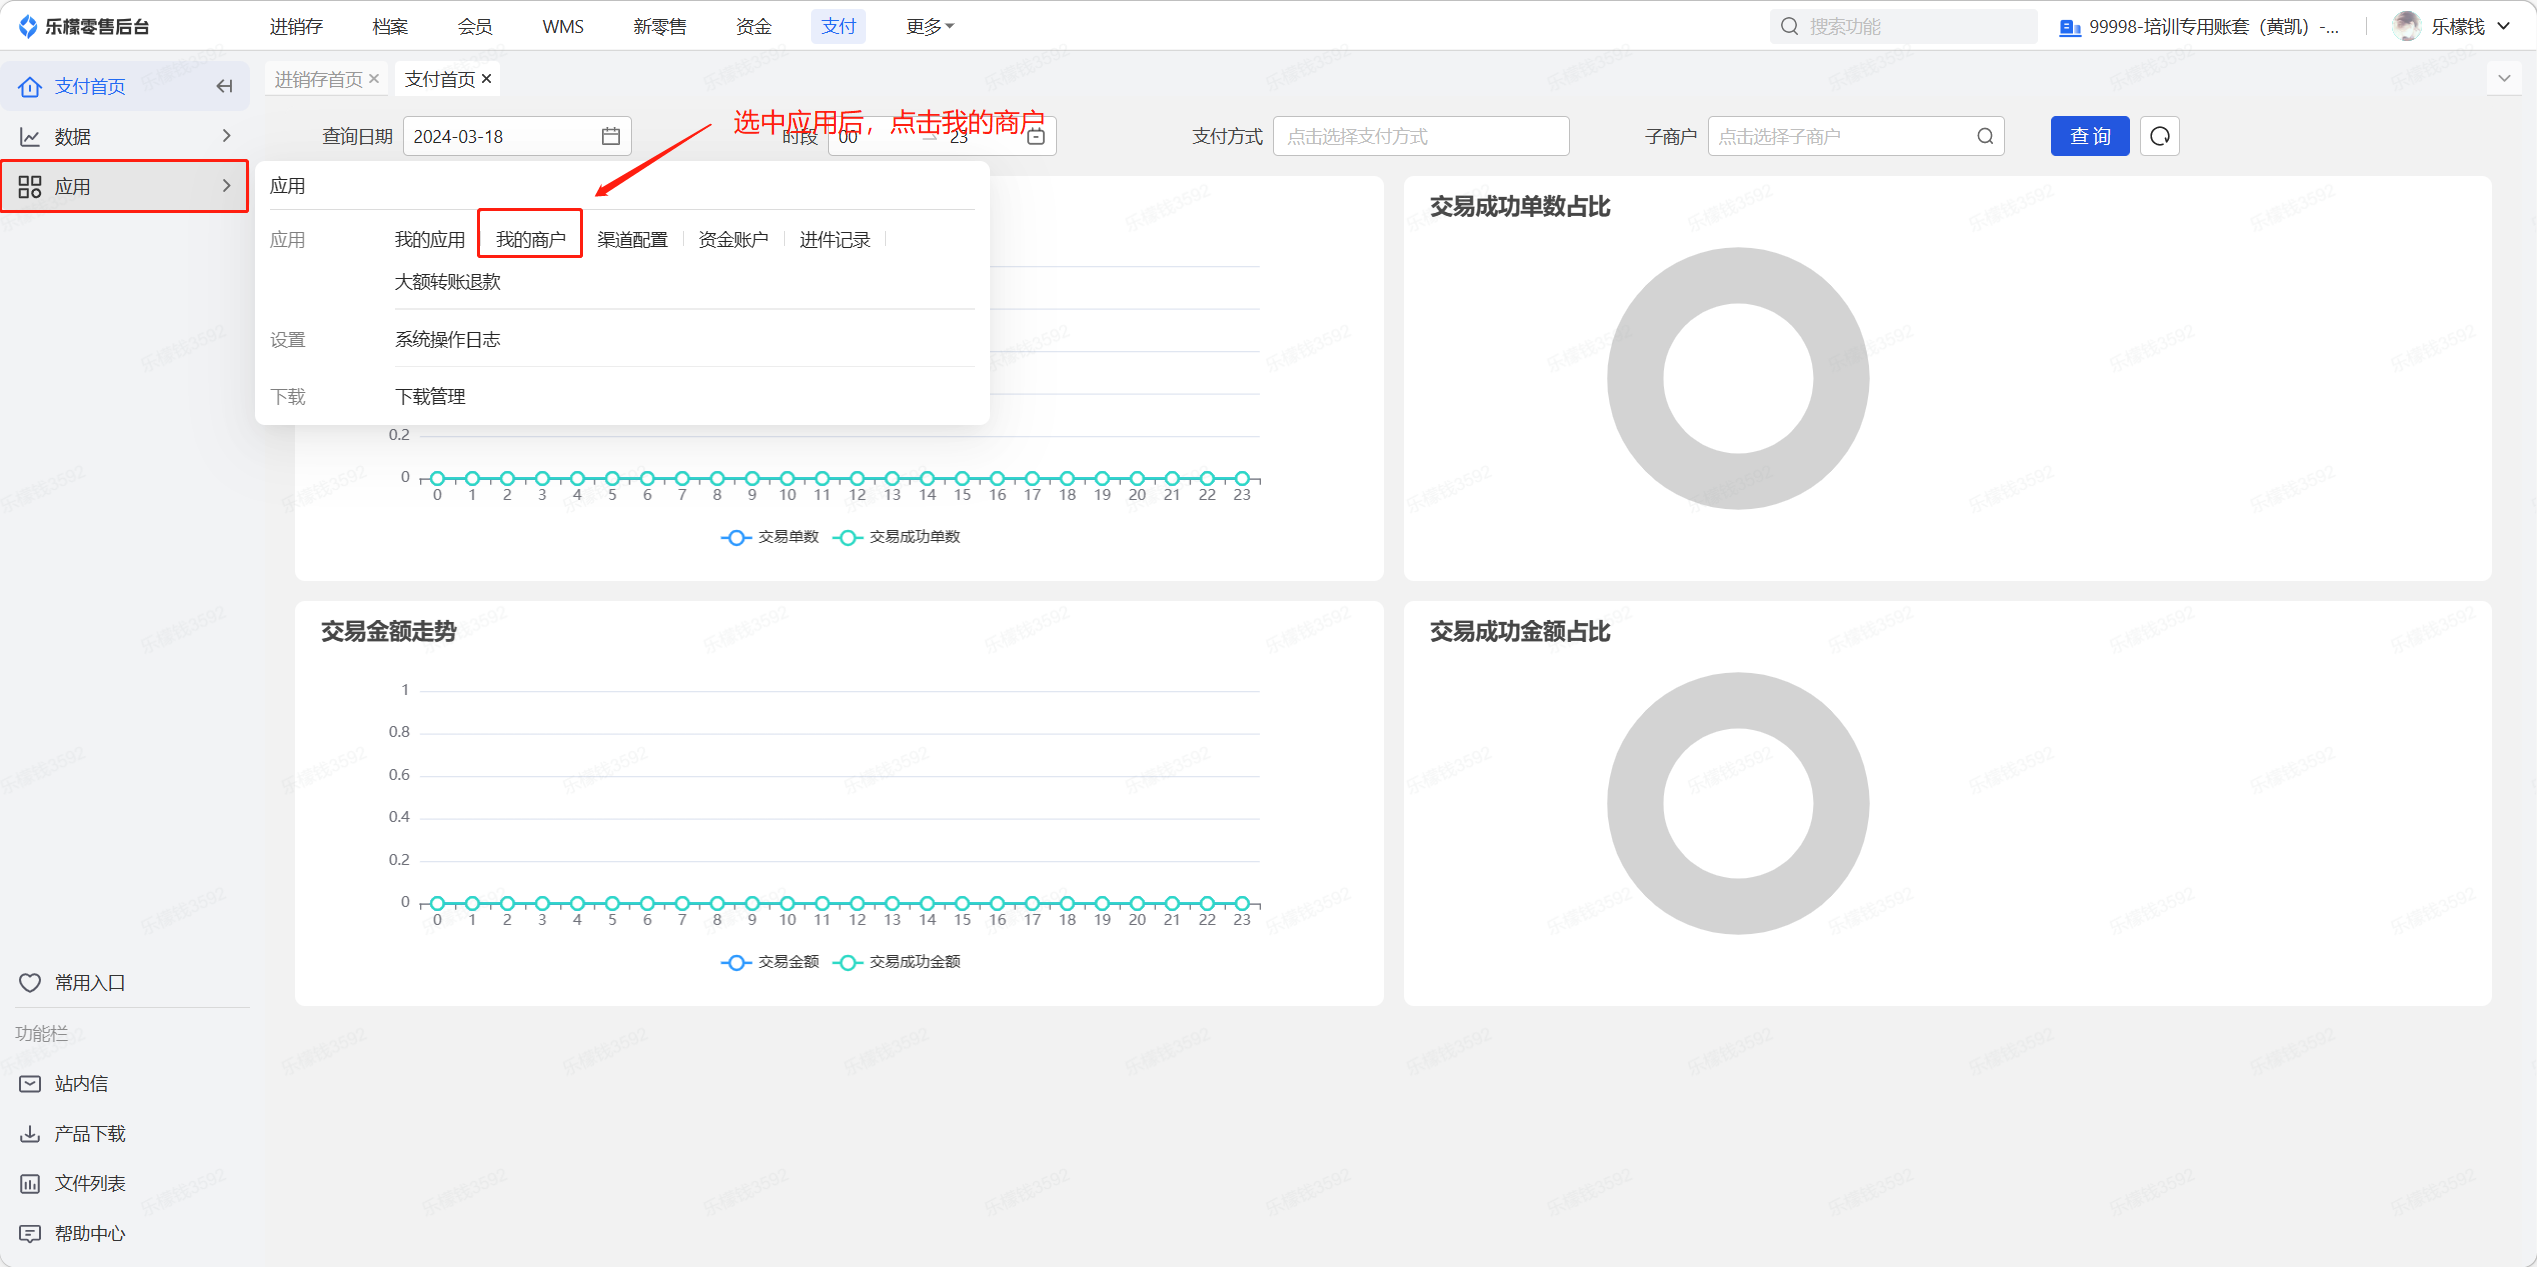
Task: Toggle 交易成功金额 legend series
Action: (x=897, y=962)
